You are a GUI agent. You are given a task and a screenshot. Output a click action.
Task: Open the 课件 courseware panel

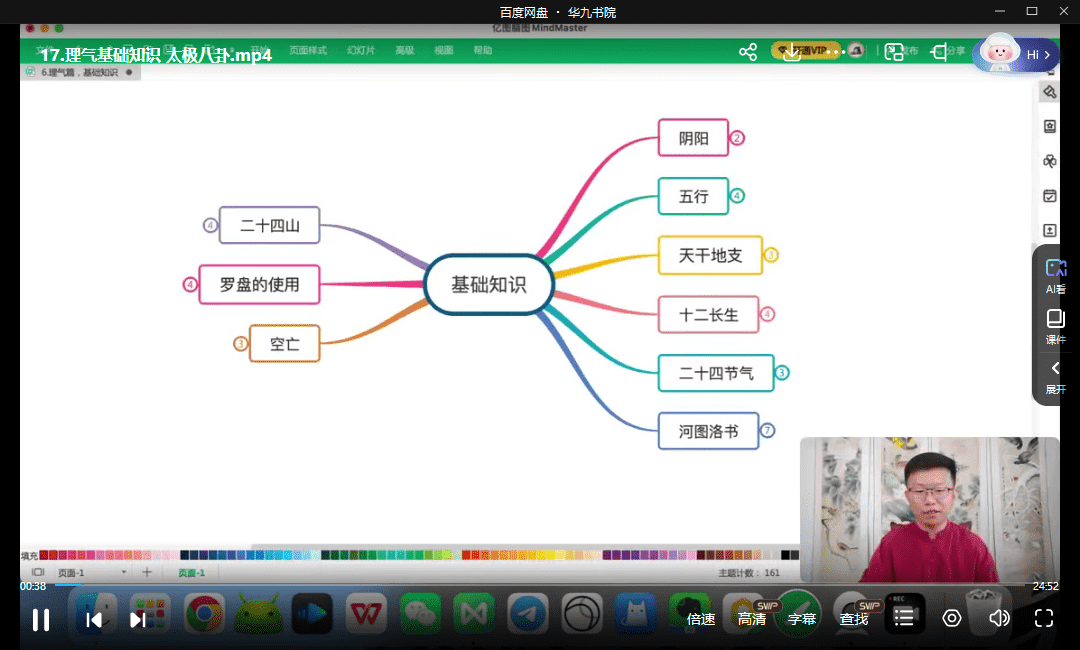[x=1055, y=326]
